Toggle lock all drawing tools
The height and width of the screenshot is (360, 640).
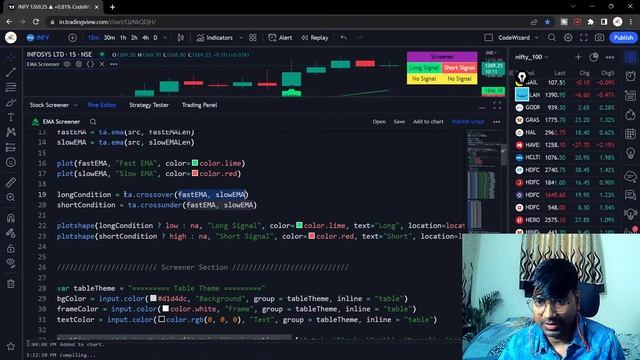click(x=11, y=248)
